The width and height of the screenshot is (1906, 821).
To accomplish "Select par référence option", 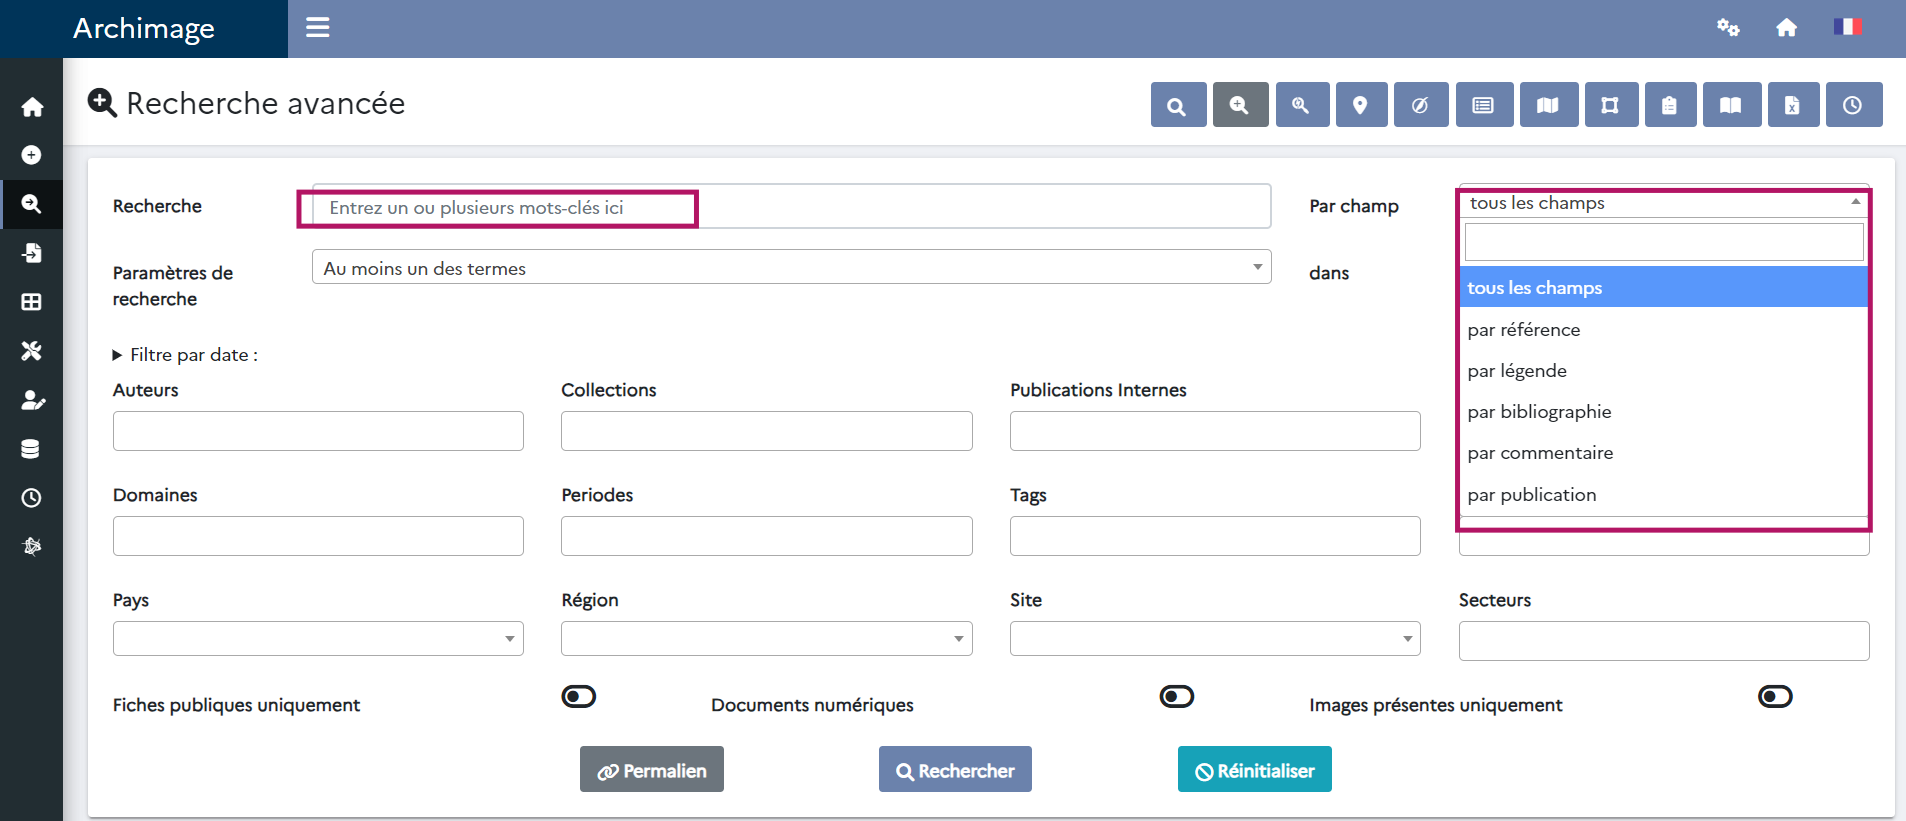I will pyautogui.click(x=1664, y=329).
